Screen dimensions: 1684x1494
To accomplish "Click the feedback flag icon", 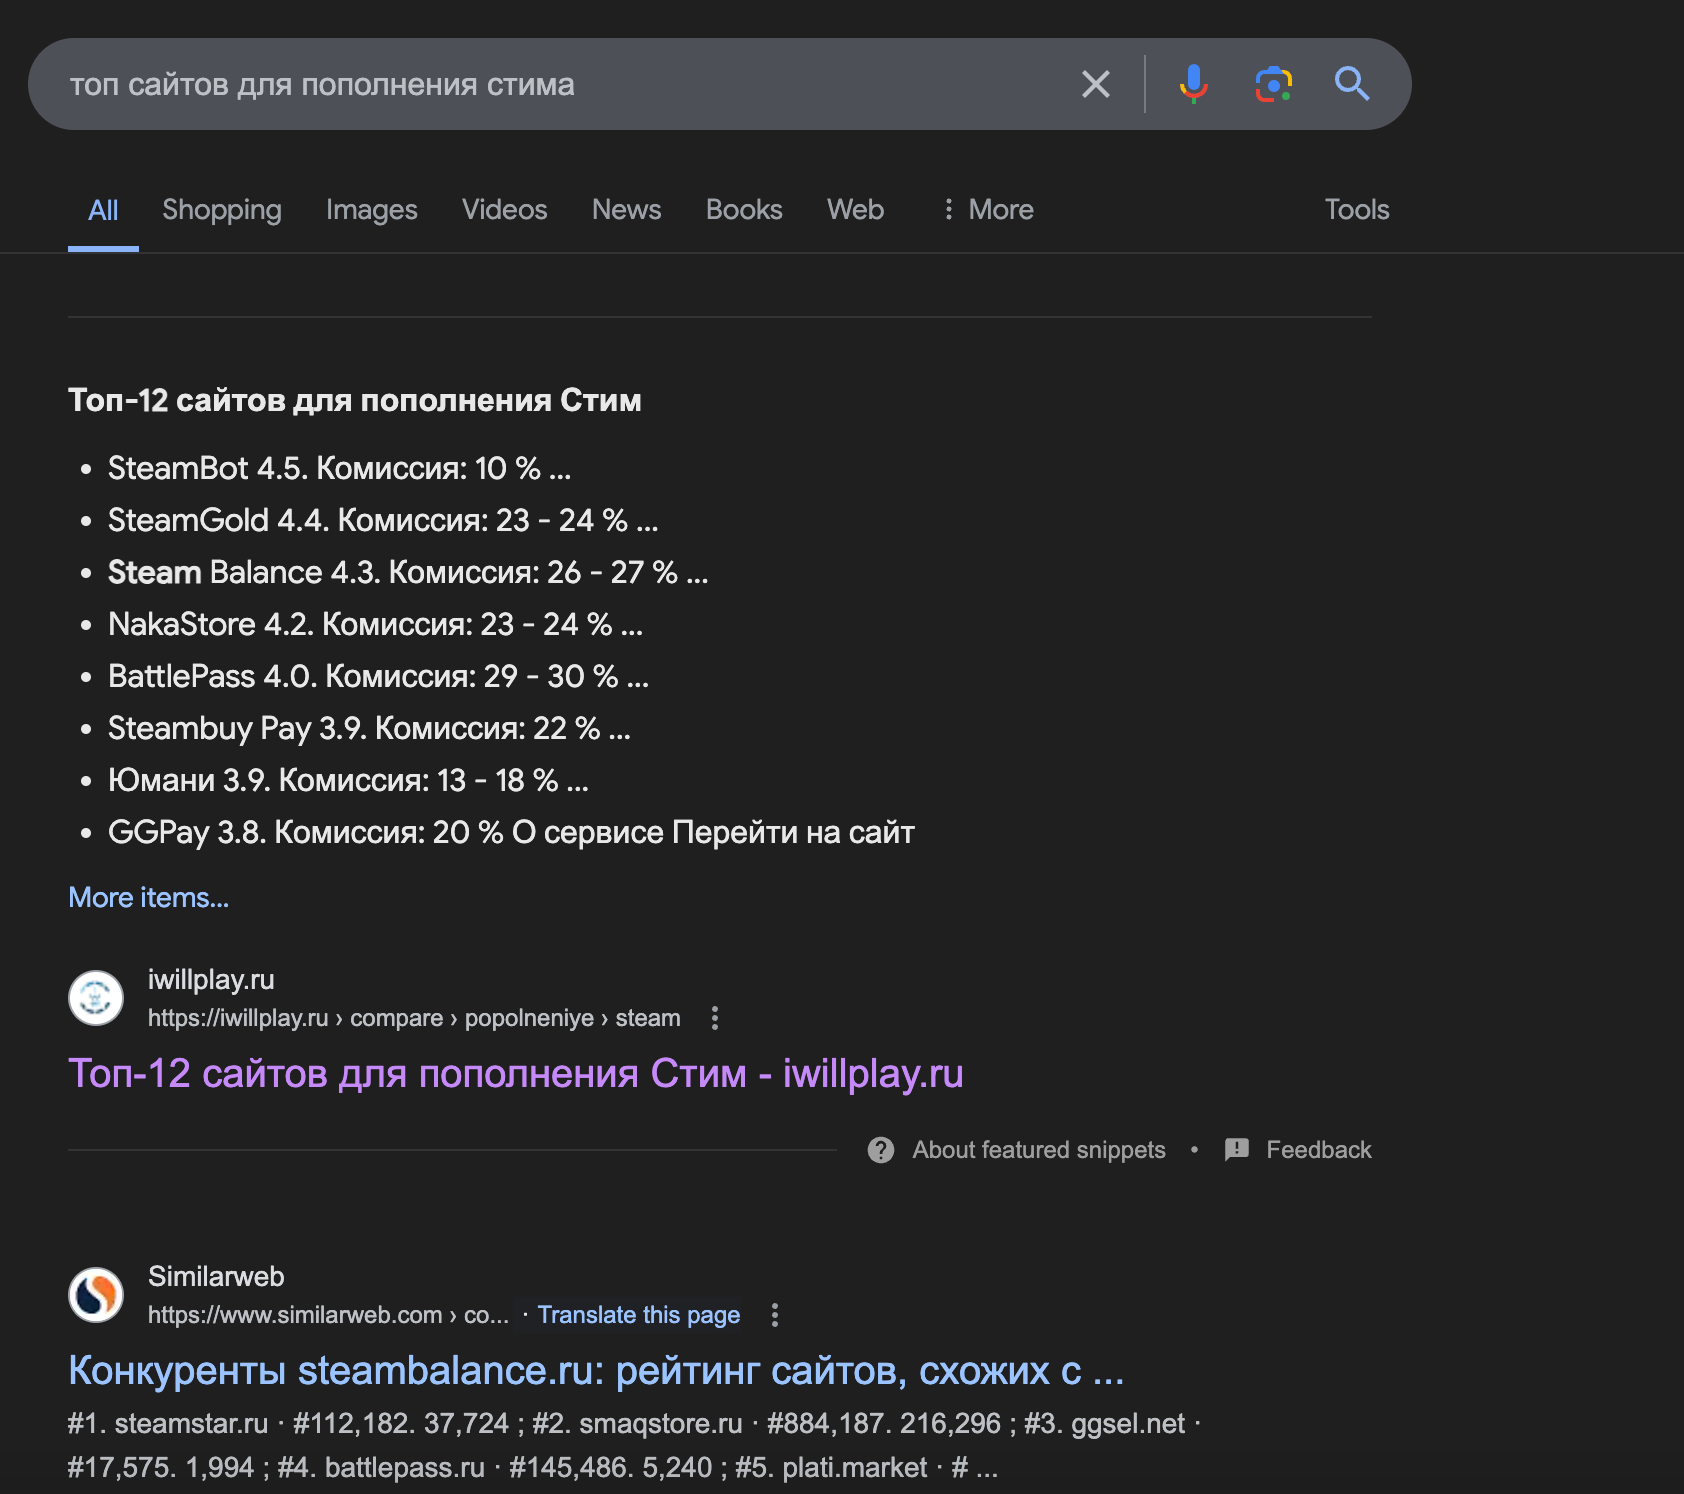I will pyautogui.click(x=1237, y=1150).
